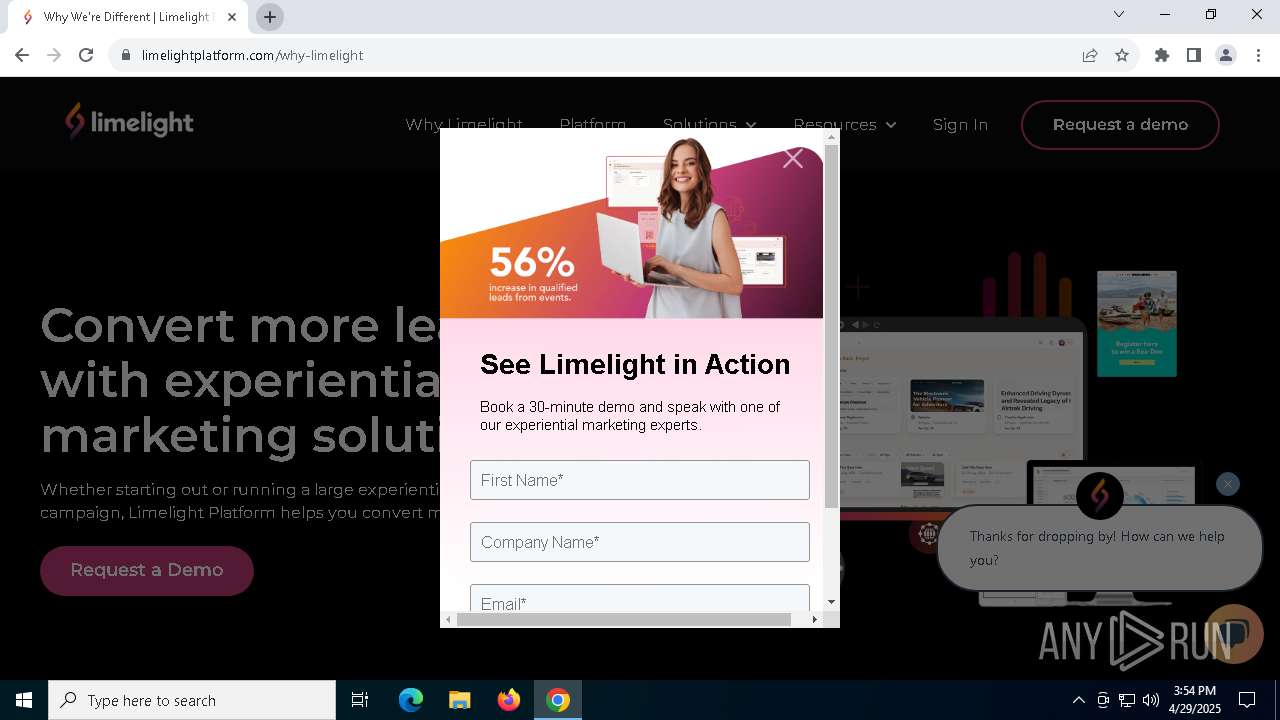View site information lock icon
This screenshot has height=720, width=1280.
point(126,55)
